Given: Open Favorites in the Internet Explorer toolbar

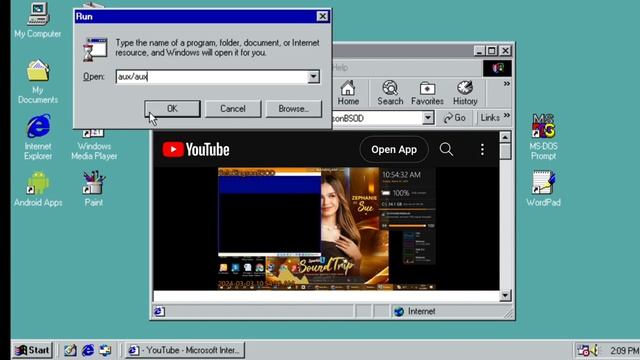Looking at the screenshot, I should click(x=427, y=93).
